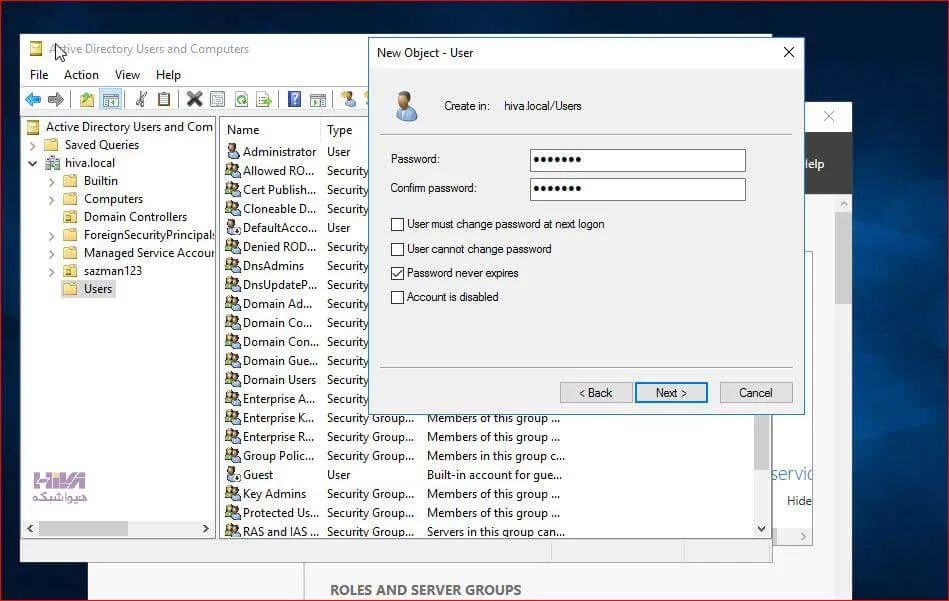Click the Administrator user icon in list
This screenshot has width=949, height=601.
pos(233,151)
